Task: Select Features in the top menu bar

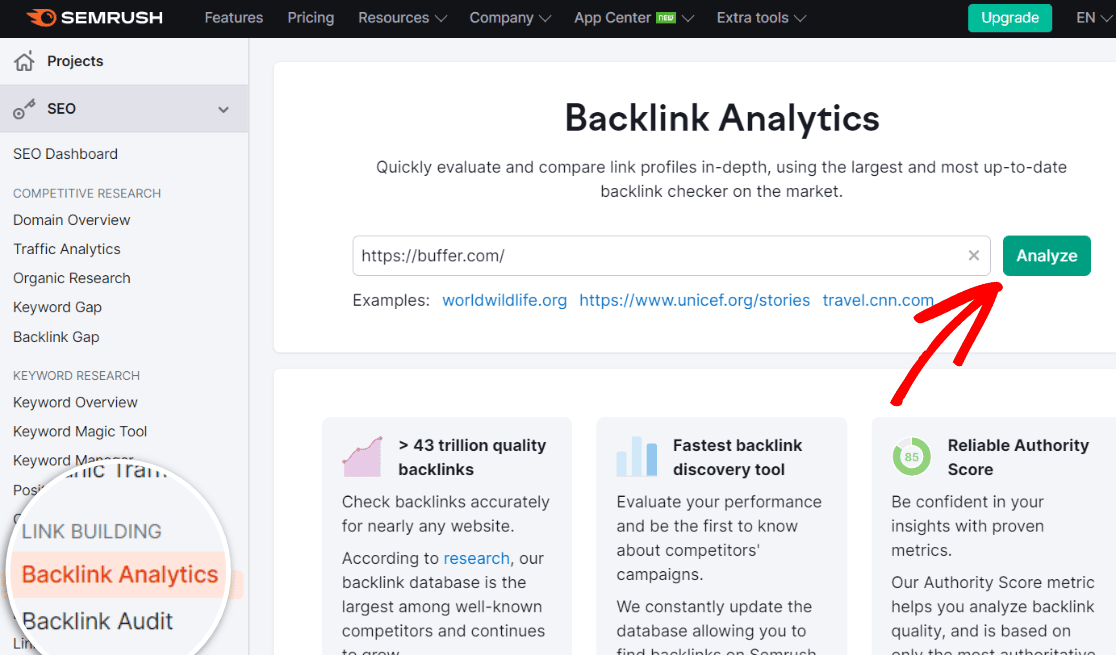Action: click(233, 17)
